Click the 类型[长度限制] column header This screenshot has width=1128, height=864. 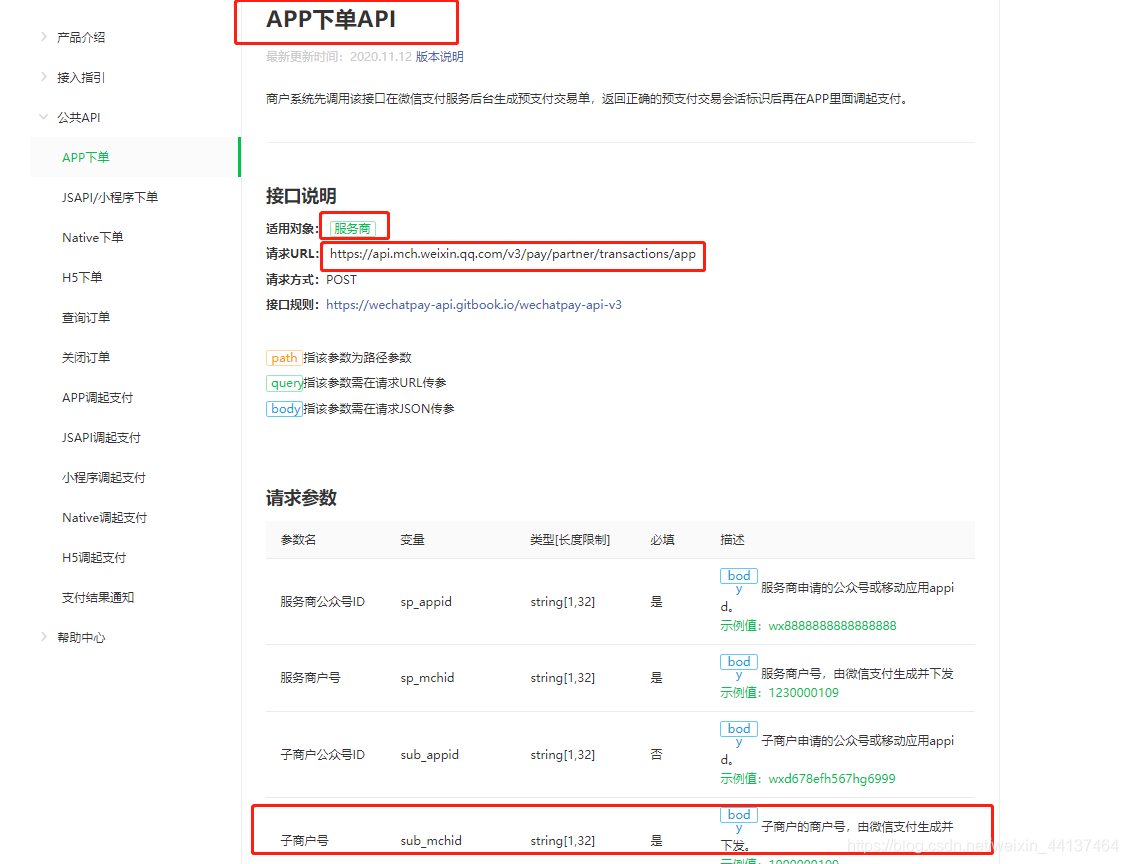click(570, 540)
